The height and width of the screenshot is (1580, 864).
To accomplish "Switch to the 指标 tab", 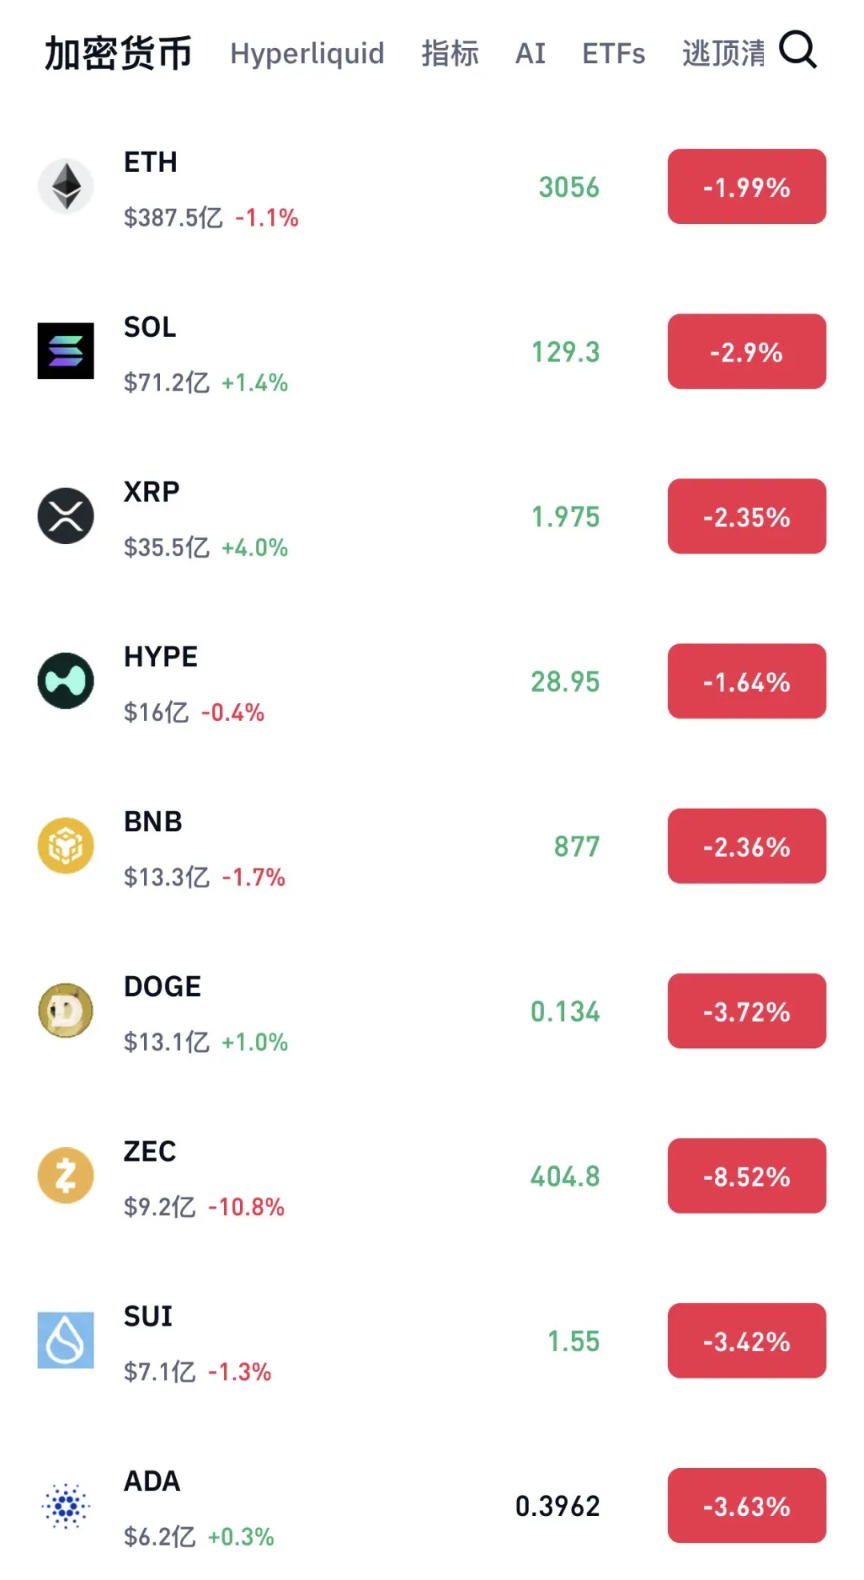I will tap(450, 53).
